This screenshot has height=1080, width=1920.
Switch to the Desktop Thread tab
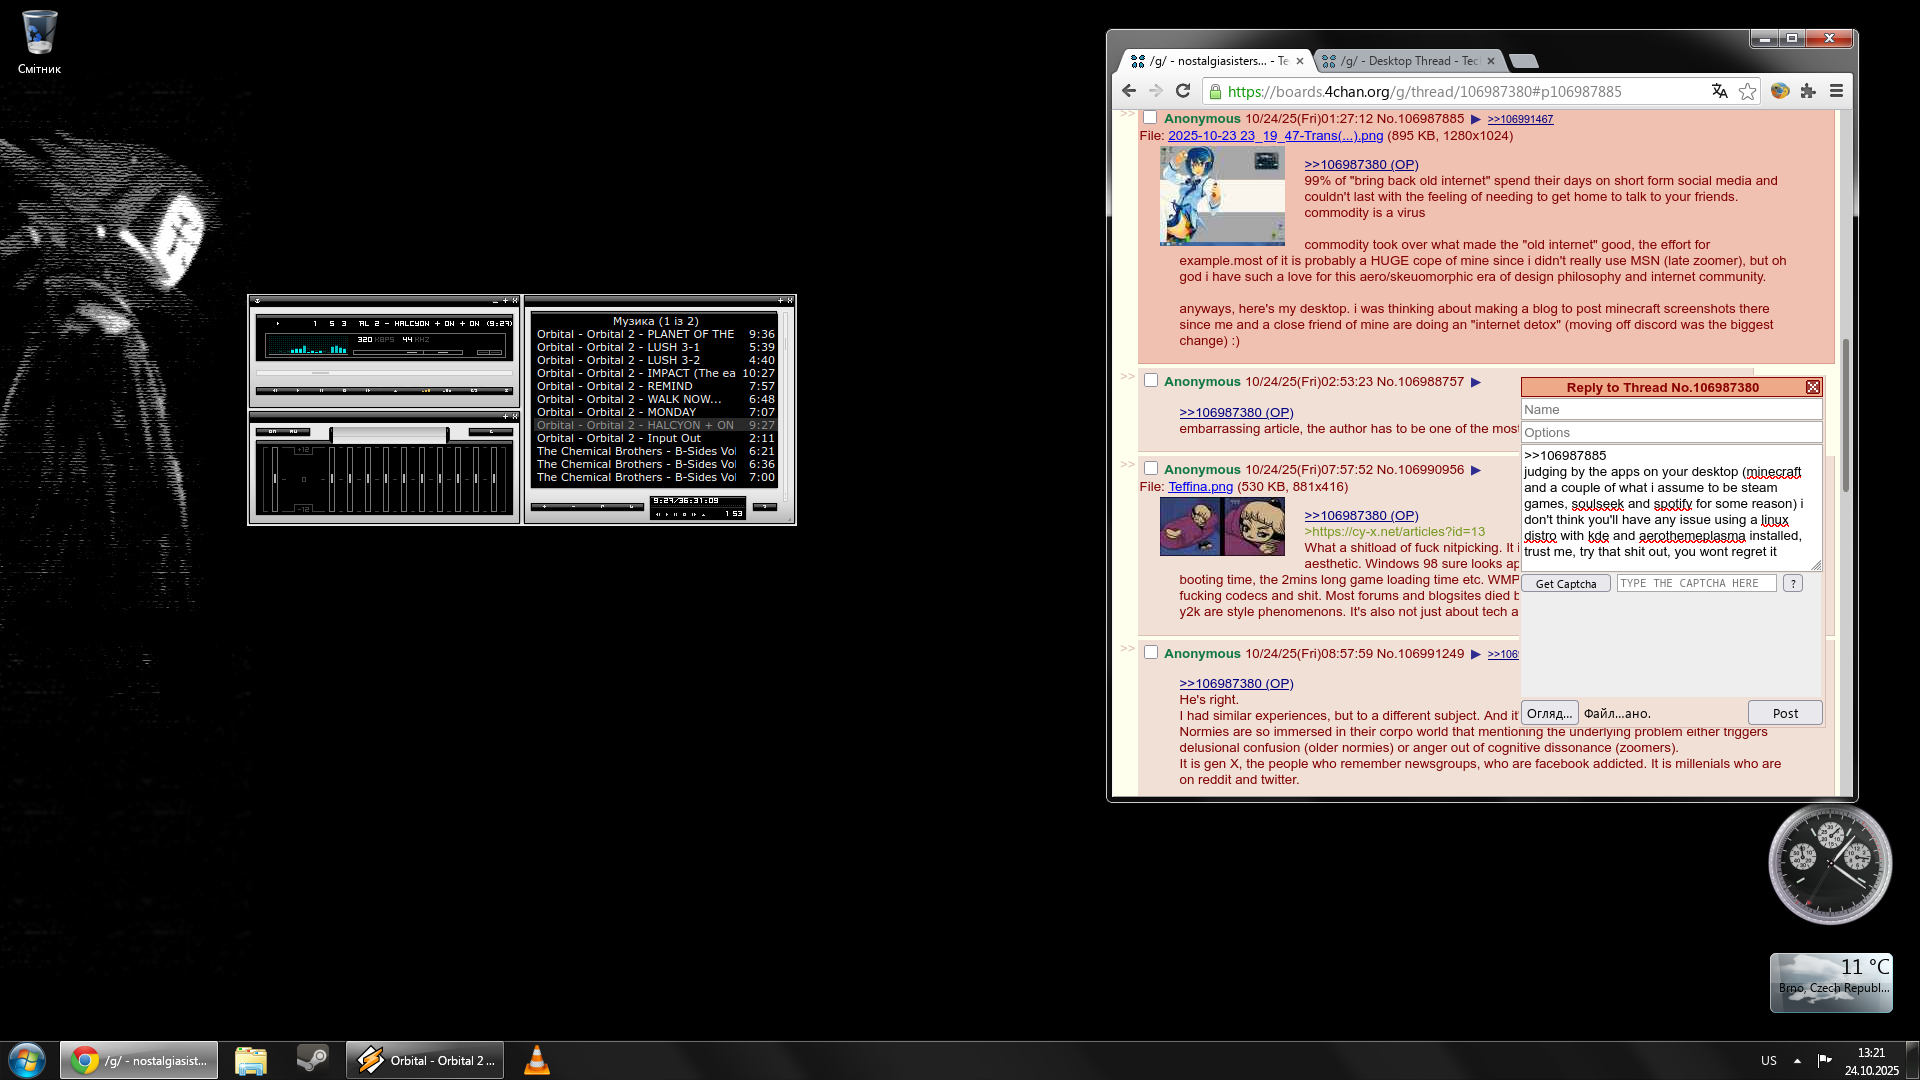(x=1408, y=61)
